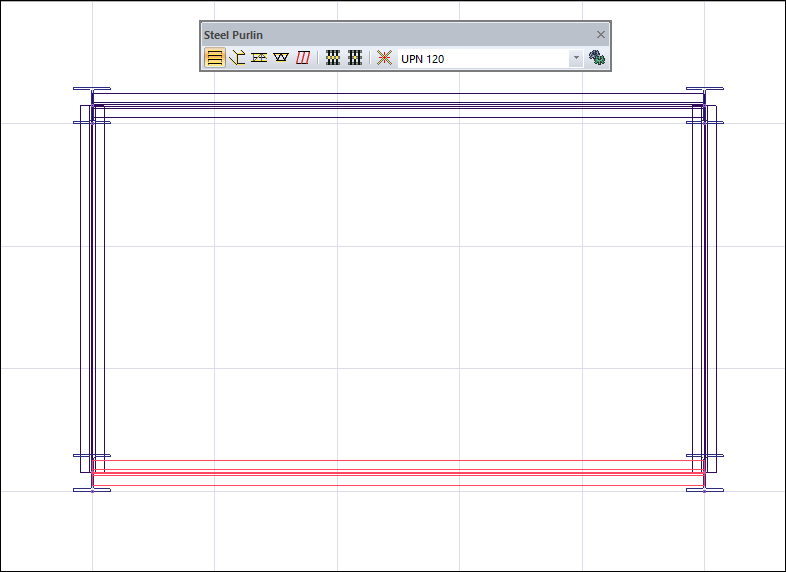The height and width of the screenshot is (572, 786).
Task: Select the left vertical steel beam
Action: tap(92, 289)
